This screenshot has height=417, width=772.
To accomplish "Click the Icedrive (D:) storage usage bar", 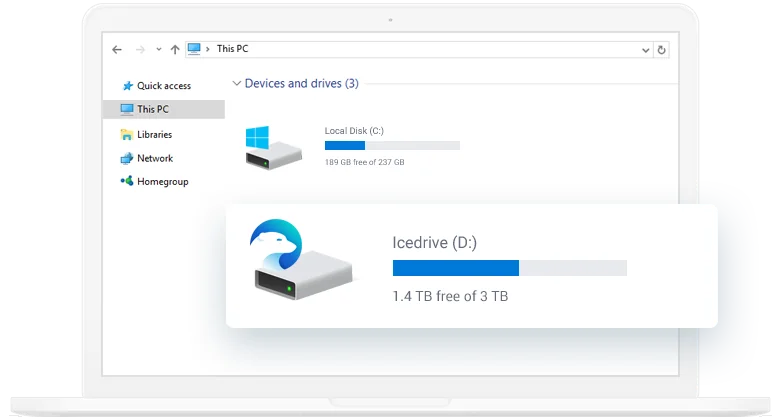I will (x=510, y=268).
